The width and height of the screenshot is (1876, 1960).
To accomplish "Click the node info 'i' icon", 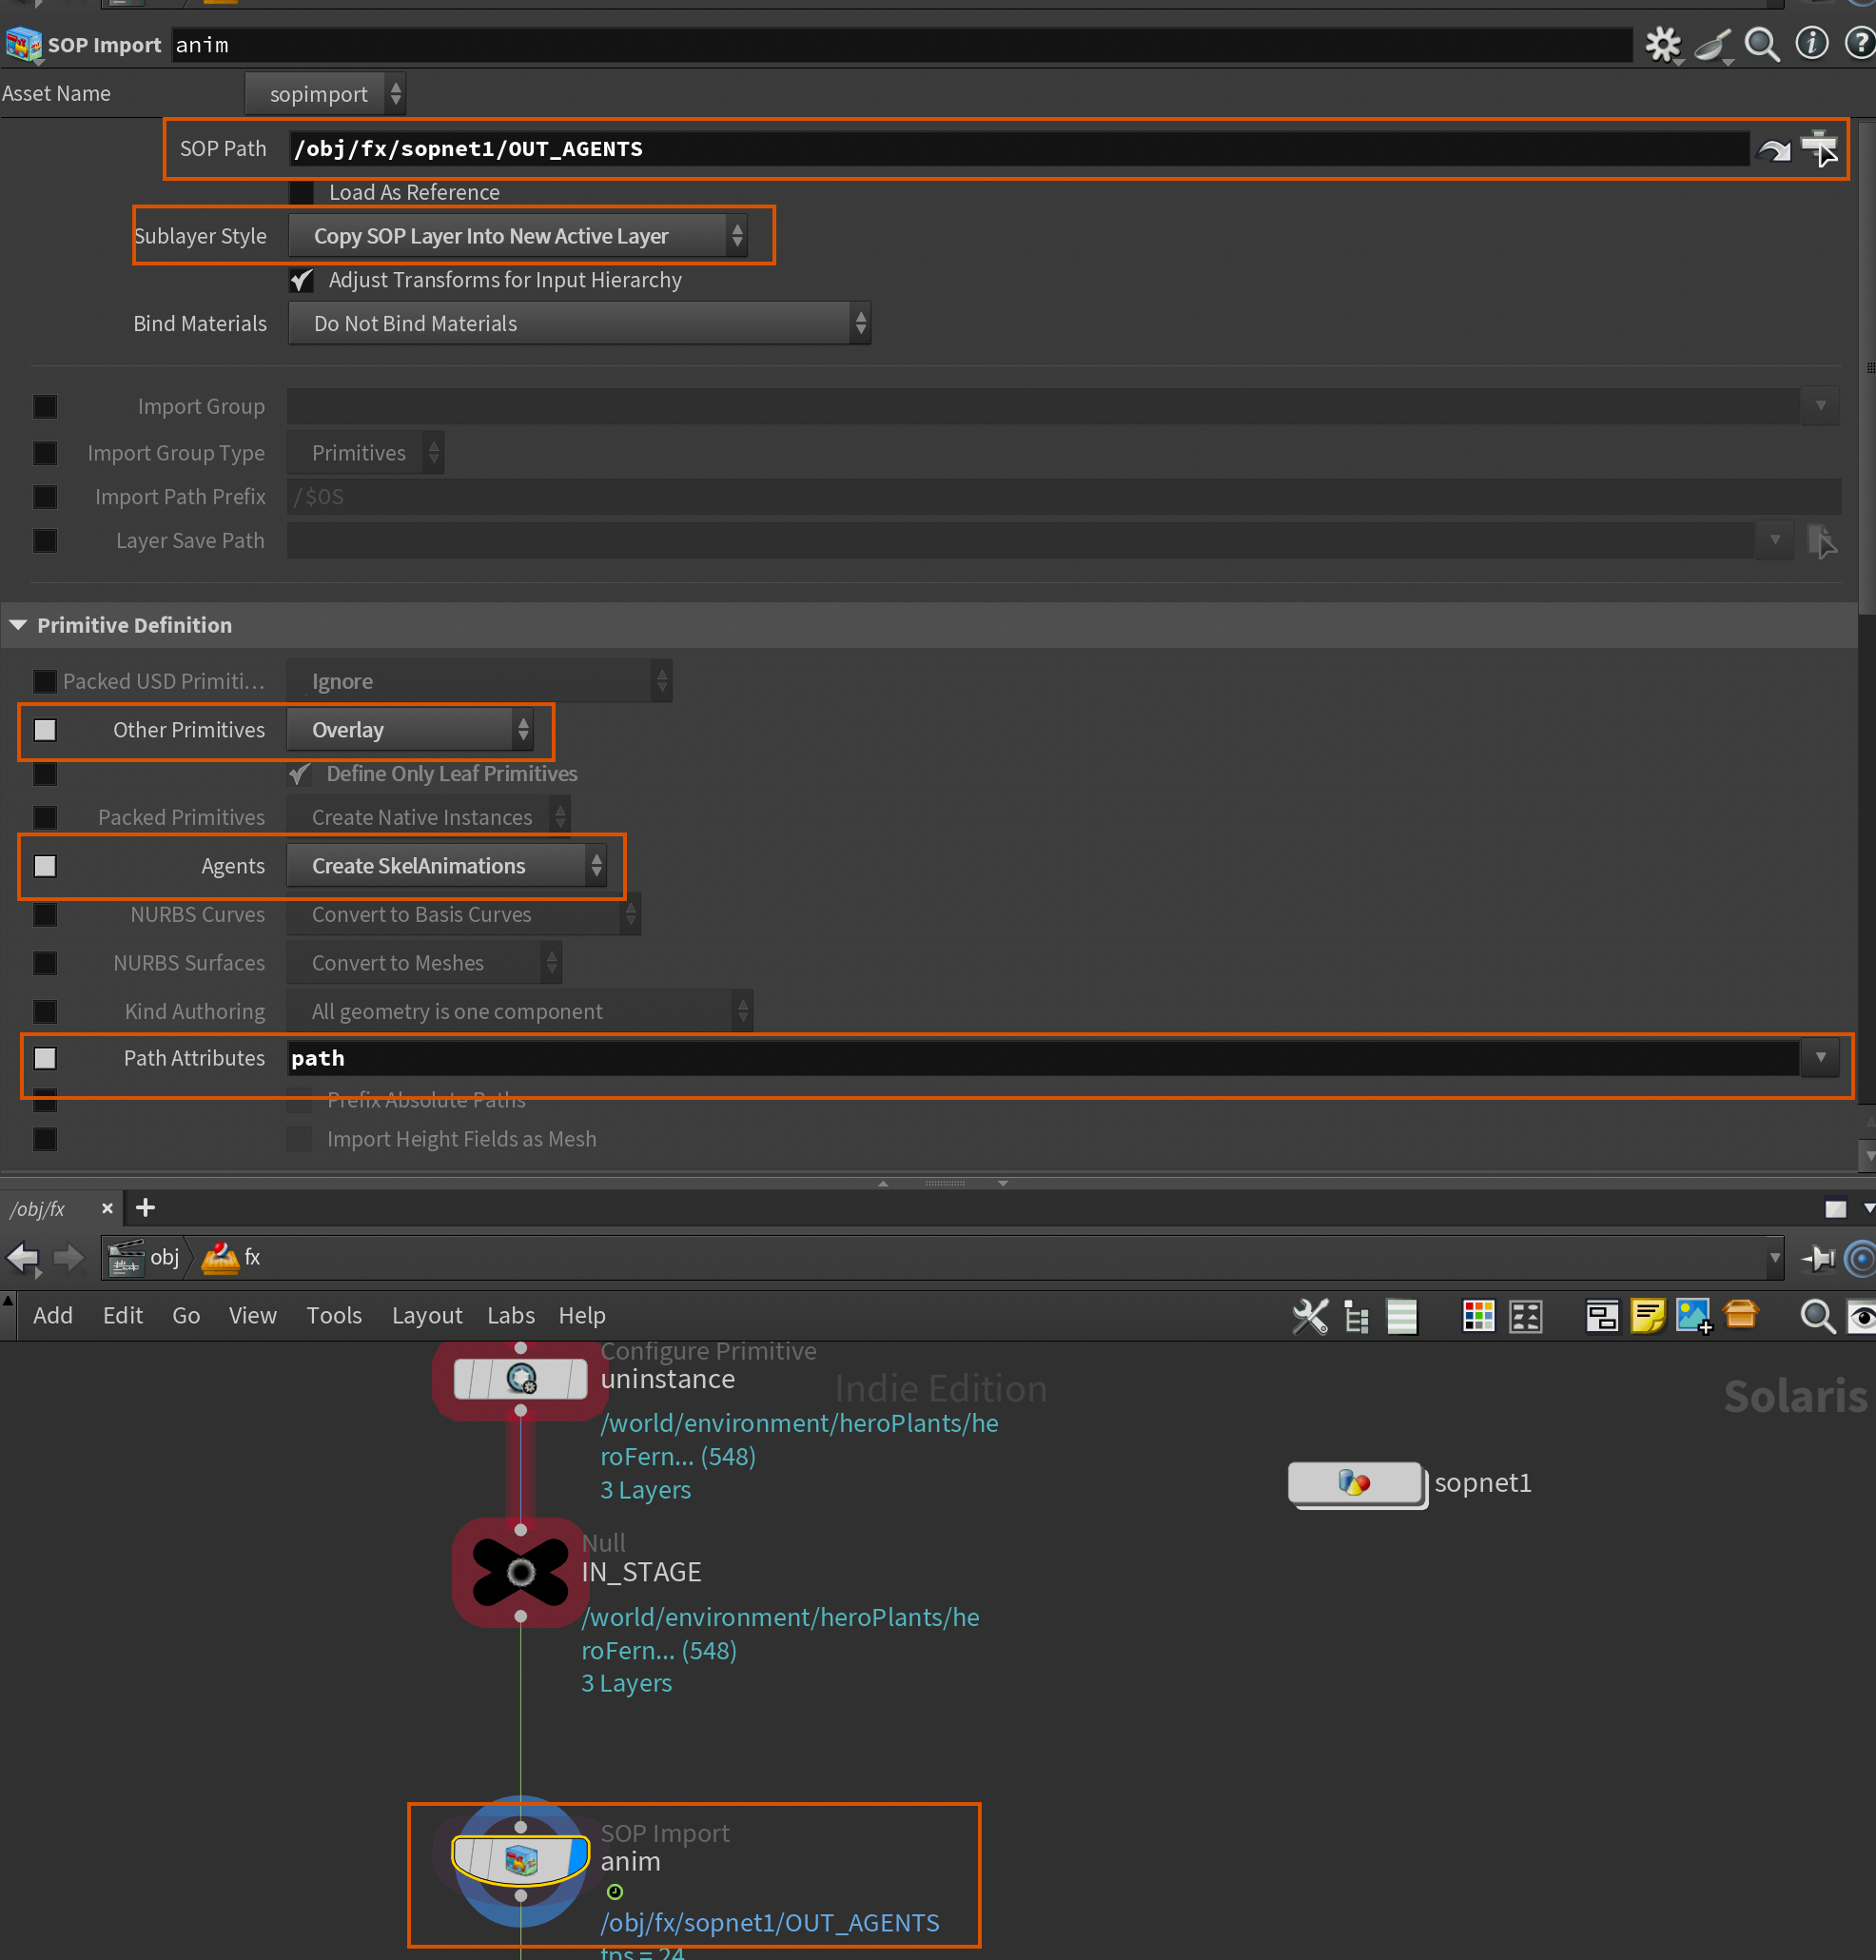I will click(1811, 44).
